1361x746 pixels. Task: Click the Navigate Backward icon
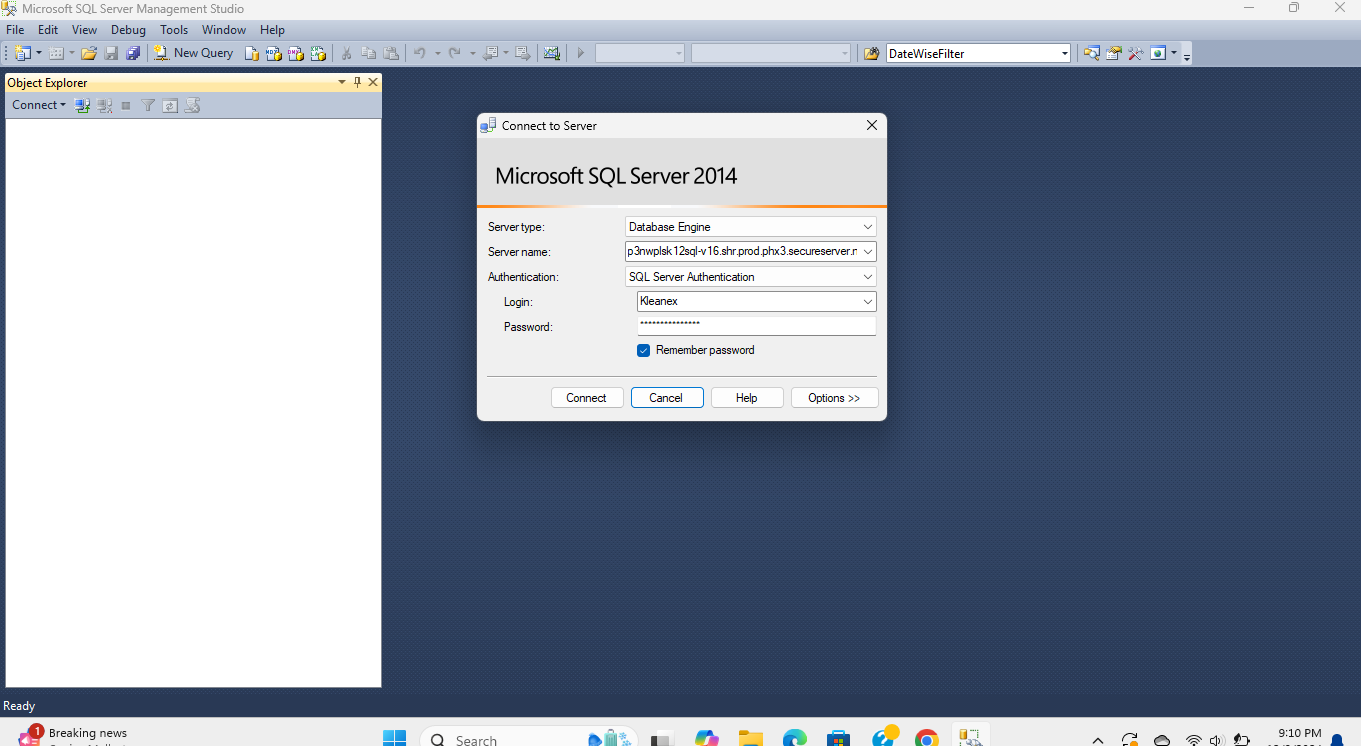[489, 53]
